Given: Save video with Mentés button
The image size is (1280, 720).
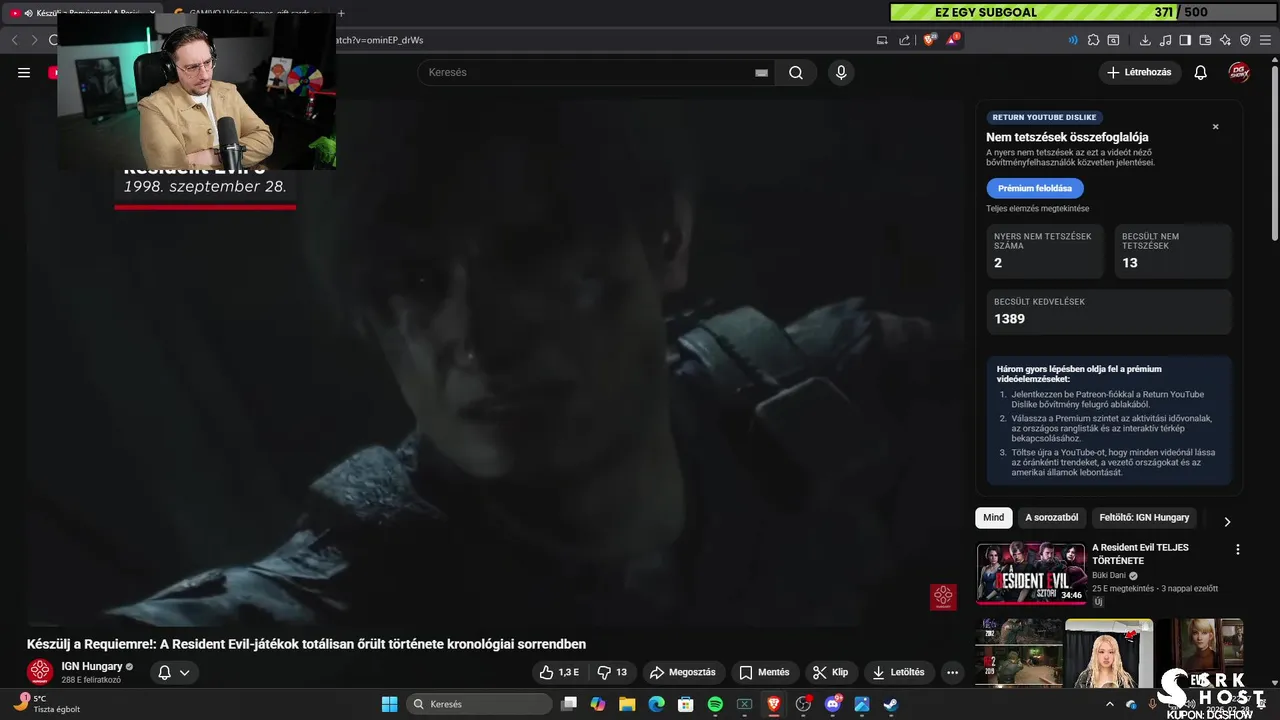Looking at the screenshot, I should coord(765,672).
